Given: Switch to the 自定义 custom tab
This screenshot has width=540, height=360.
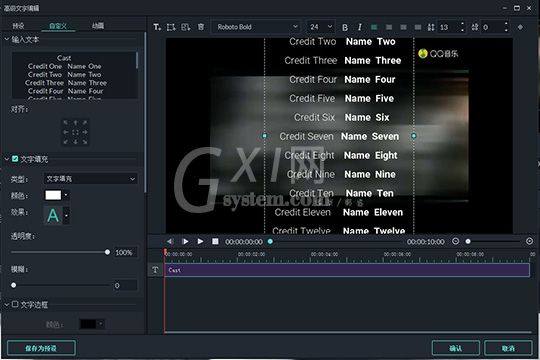Looking at the screenshot, I should point(58,26).
